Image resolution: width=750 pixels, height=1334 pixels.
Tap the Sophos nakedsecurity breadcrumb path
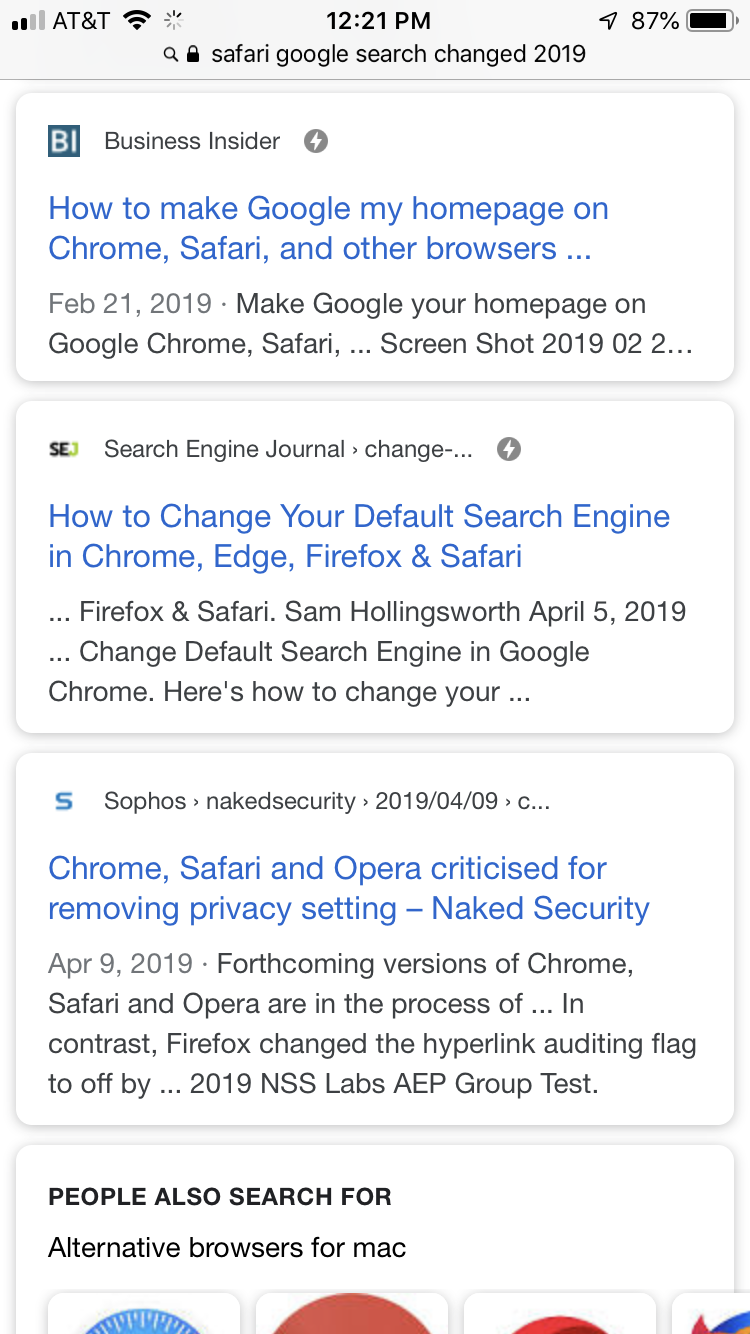click(326, 801)
